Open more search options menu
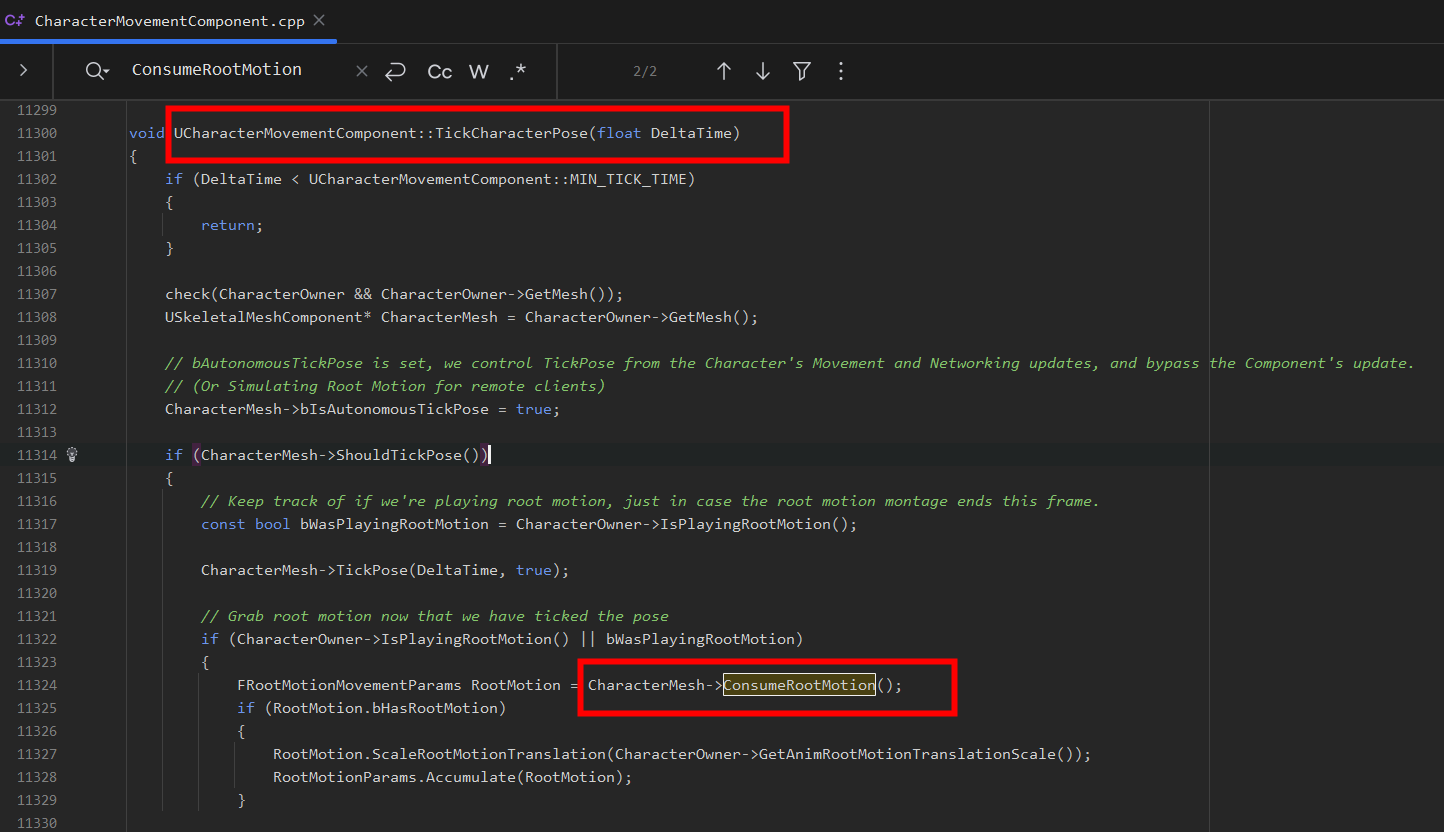 (841, 71)
